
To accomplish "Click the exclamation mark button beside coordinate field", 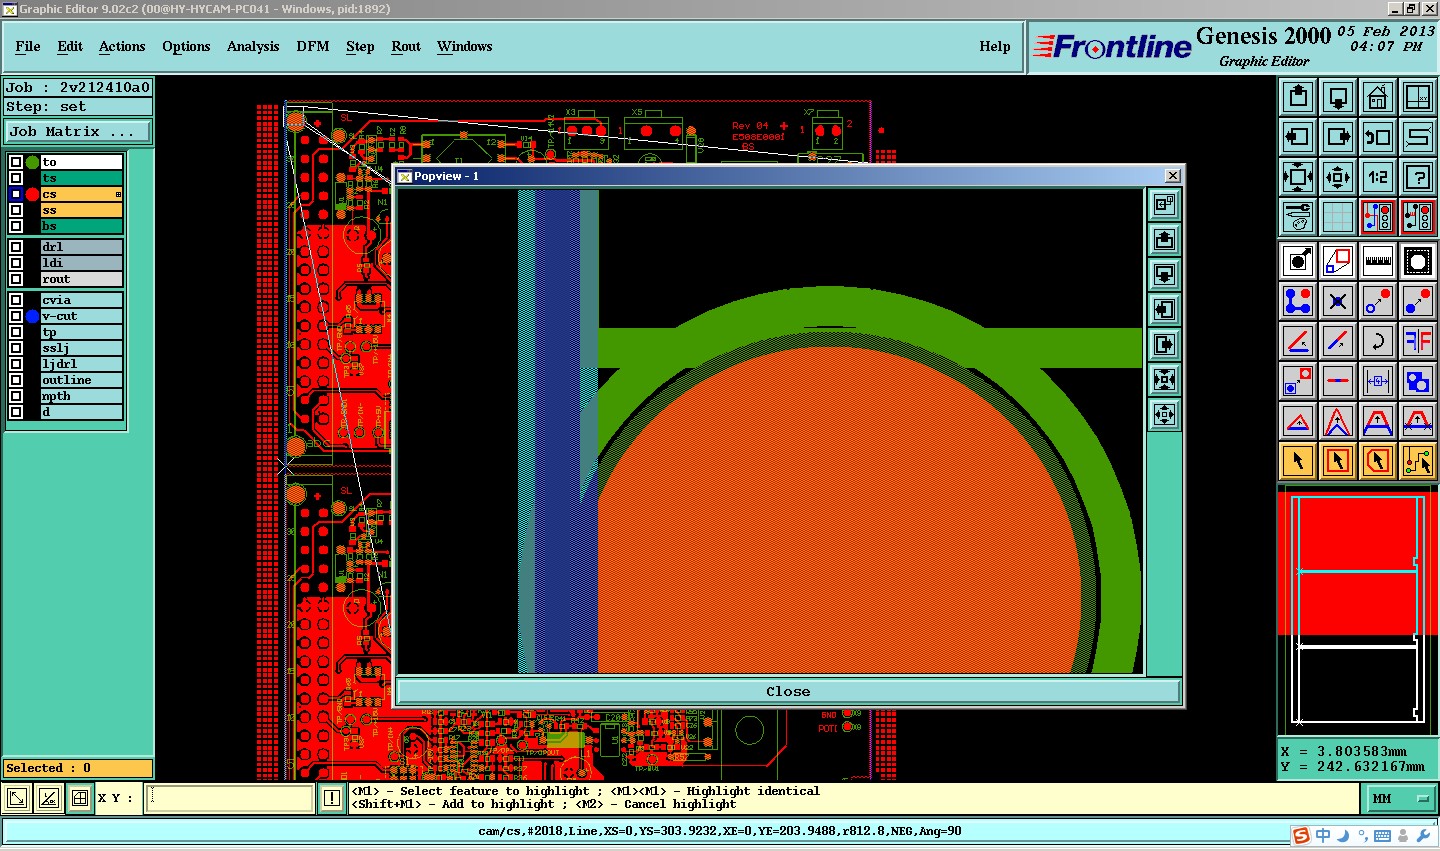I will (332, 798).
